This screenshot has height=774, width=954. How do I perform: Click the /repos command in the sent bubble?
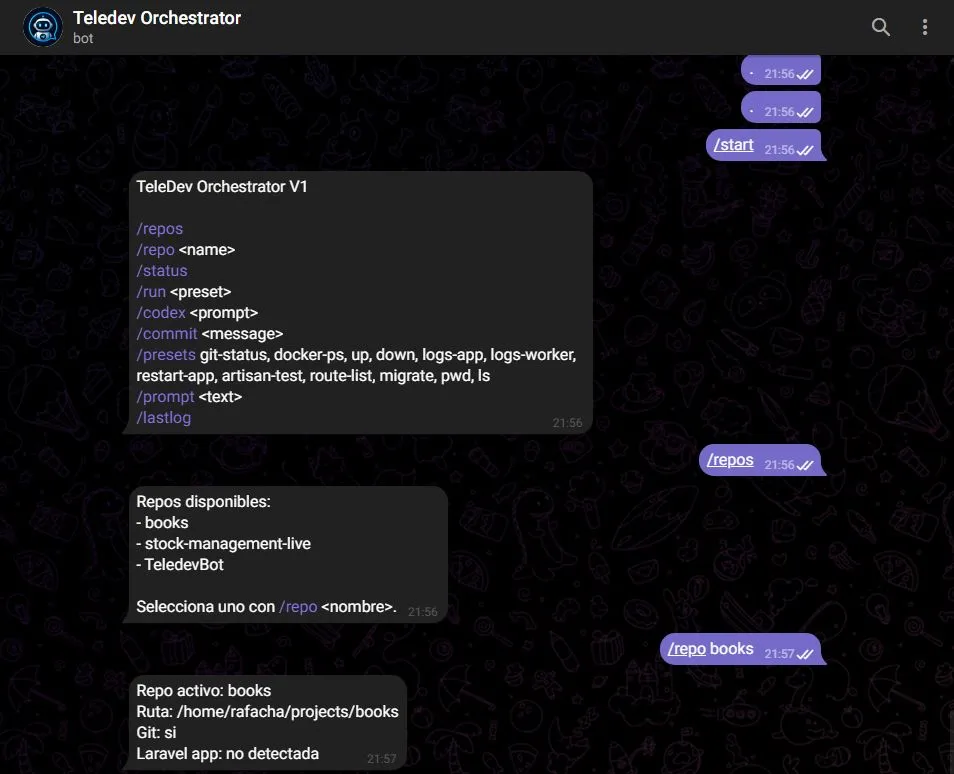[x=730, y=460]
